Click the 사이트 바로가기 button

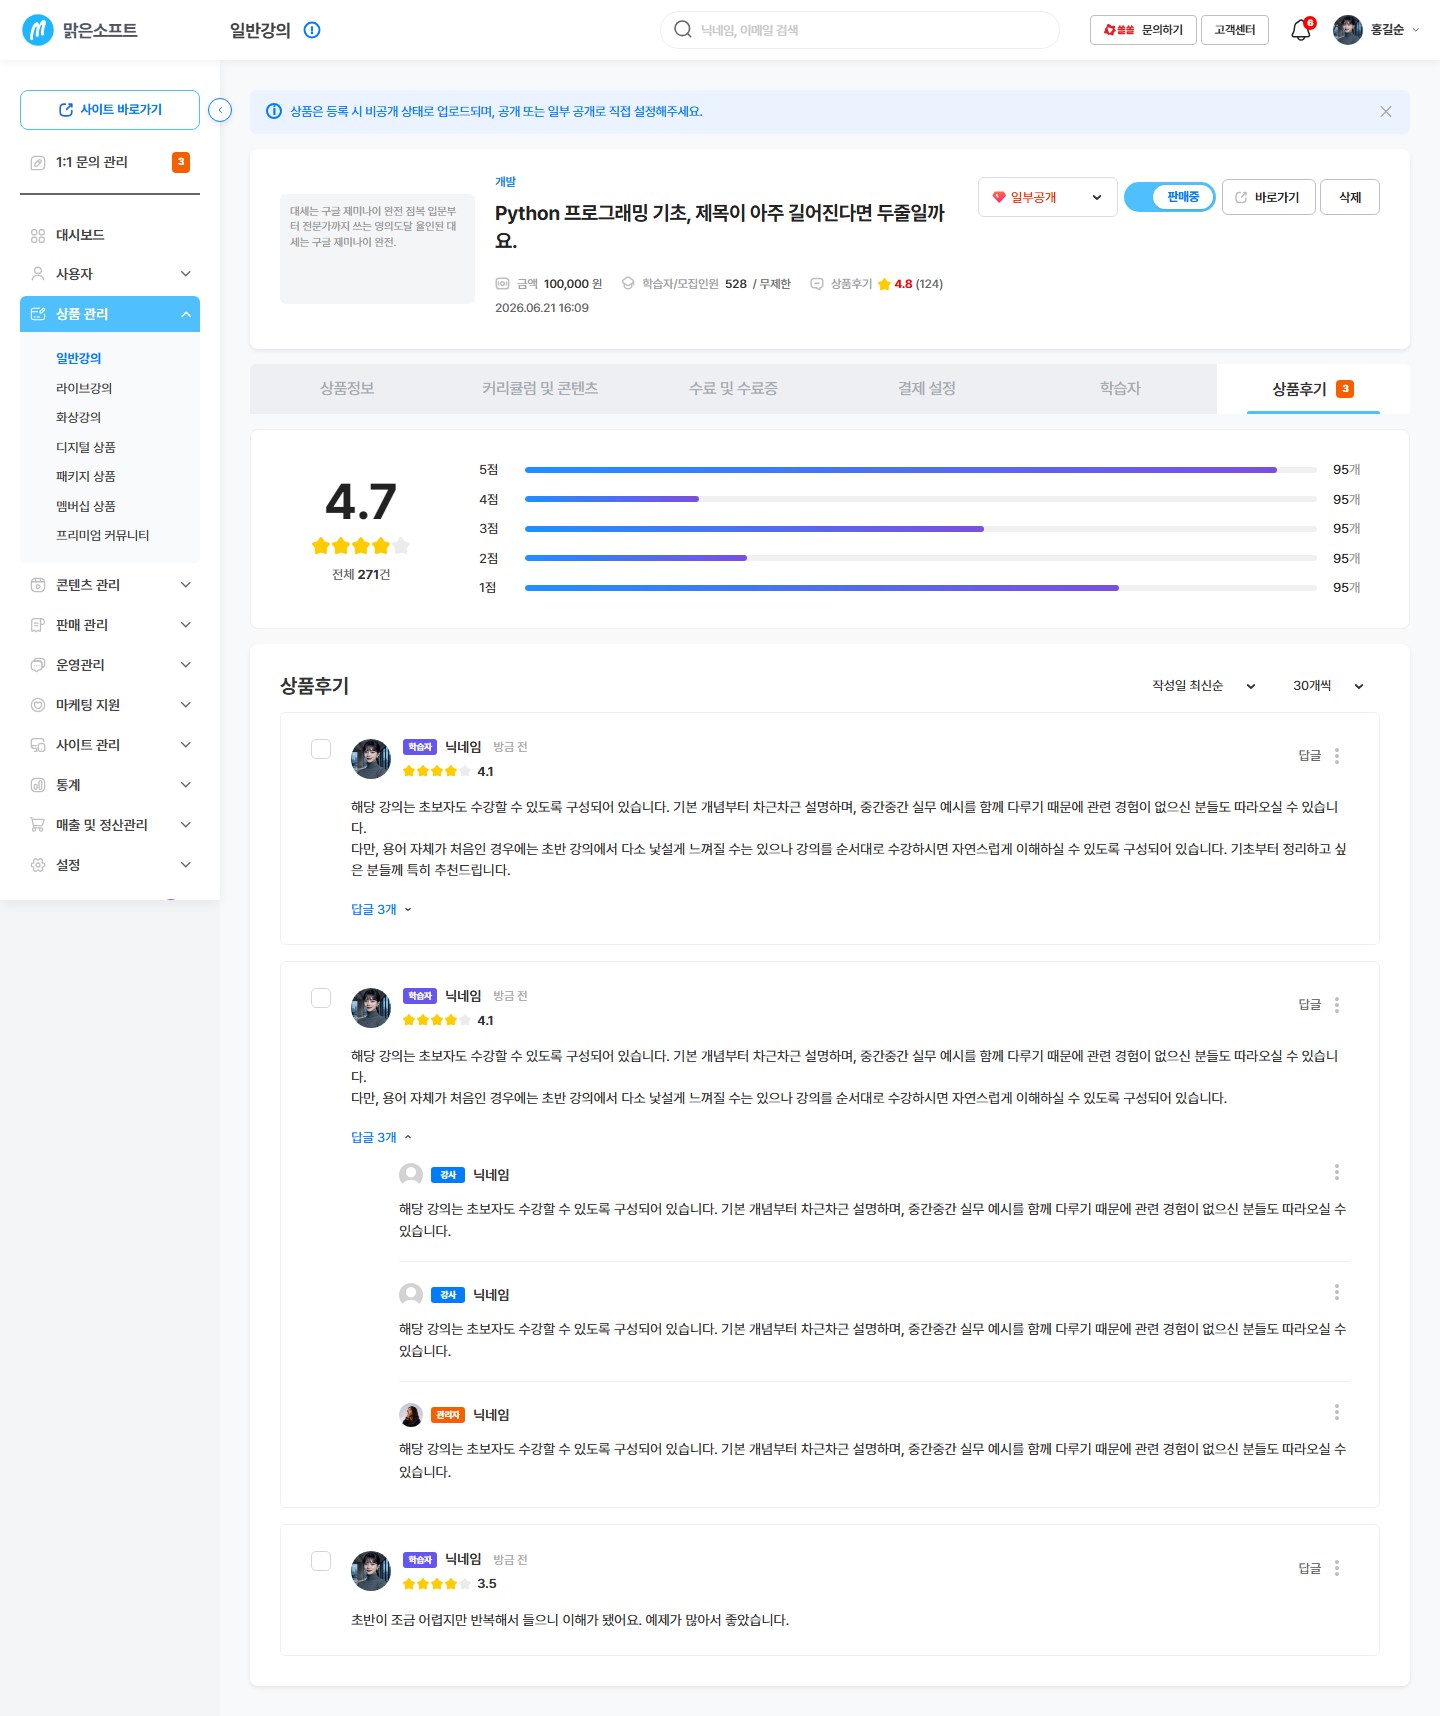pyautogui.click(x=110, y=110)
